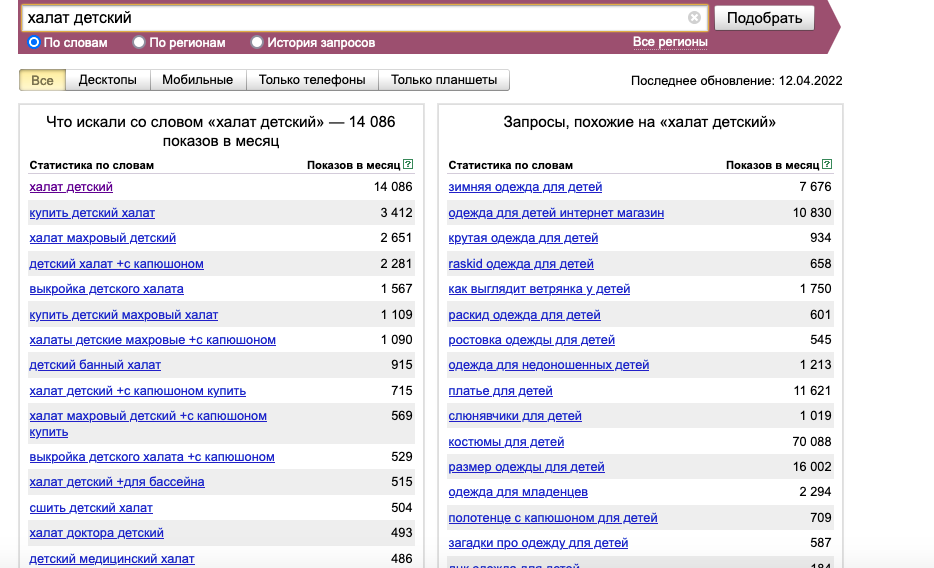934x568 pixels.
Task: Switch to the 'Мобильные' tab
Action: pyautogui.click(x=198, y=80)
